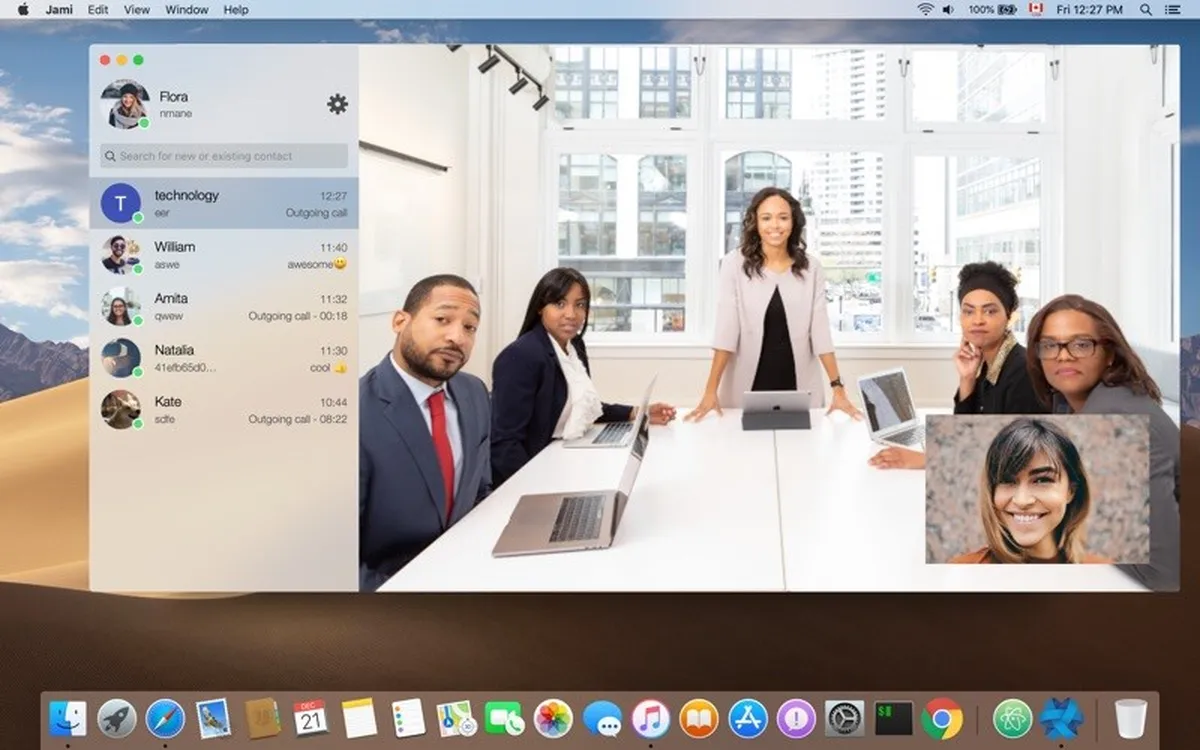The height and width of the screenshot is (750, 1200).
Task: Open App Store icon in Dock
Action: pyautogui.click(x=748, y=718)
